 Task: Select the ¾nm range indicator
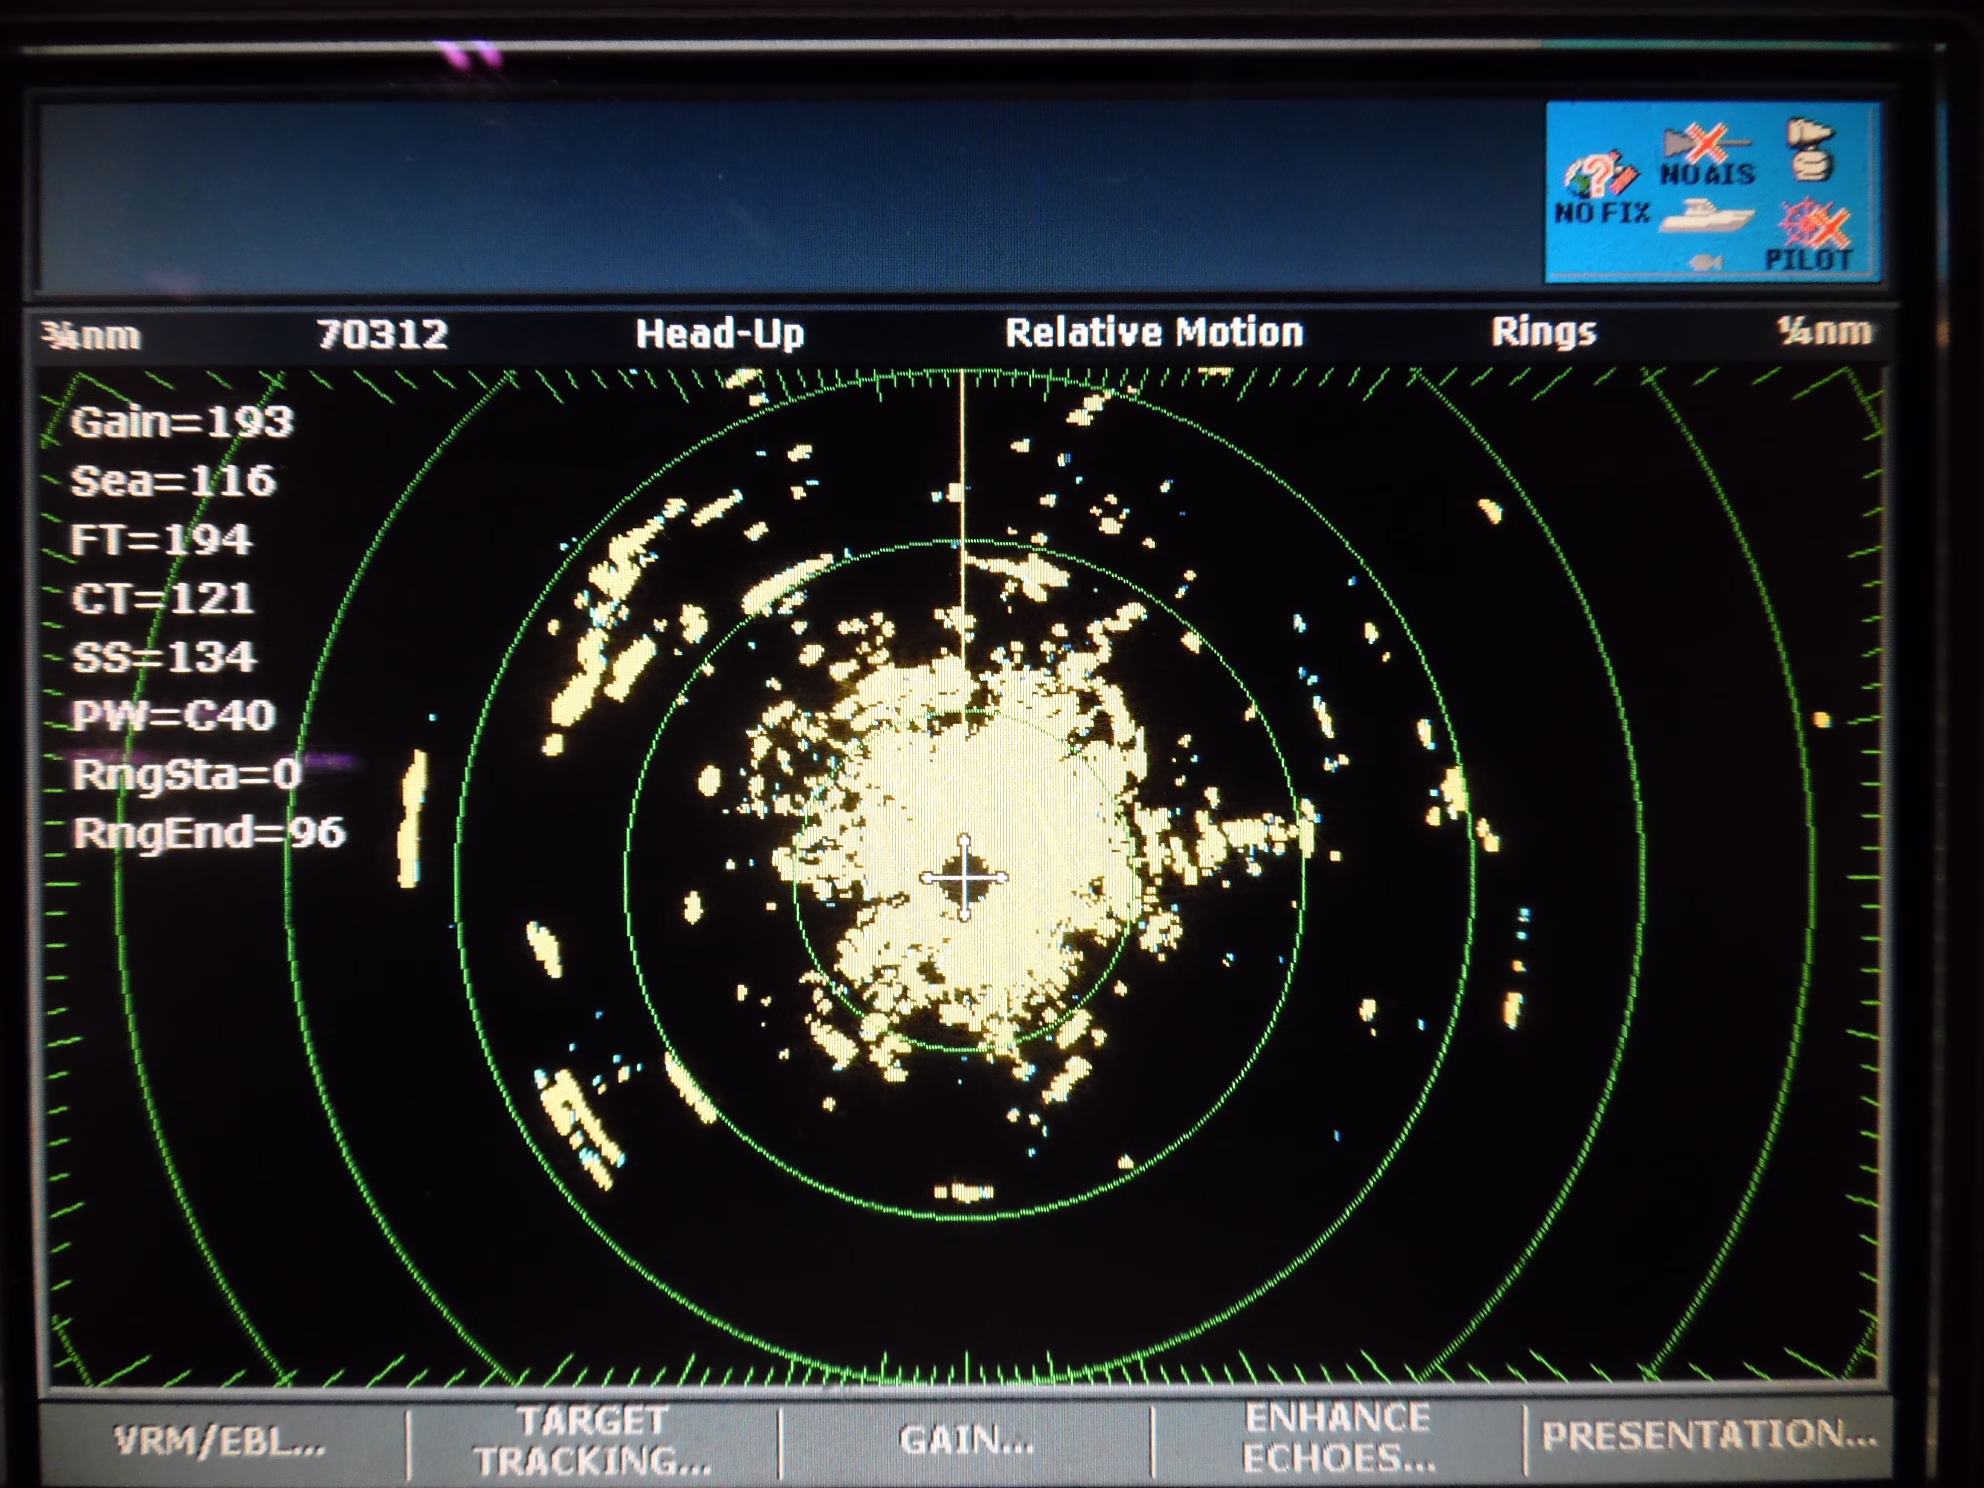click(92, 335)
